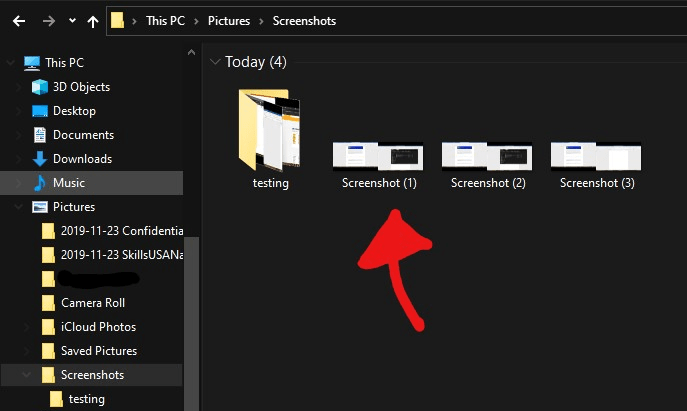The image size is (687, 411).
Task: Select the Screenshot (3) thumbnail
Action: coord(596,156)
